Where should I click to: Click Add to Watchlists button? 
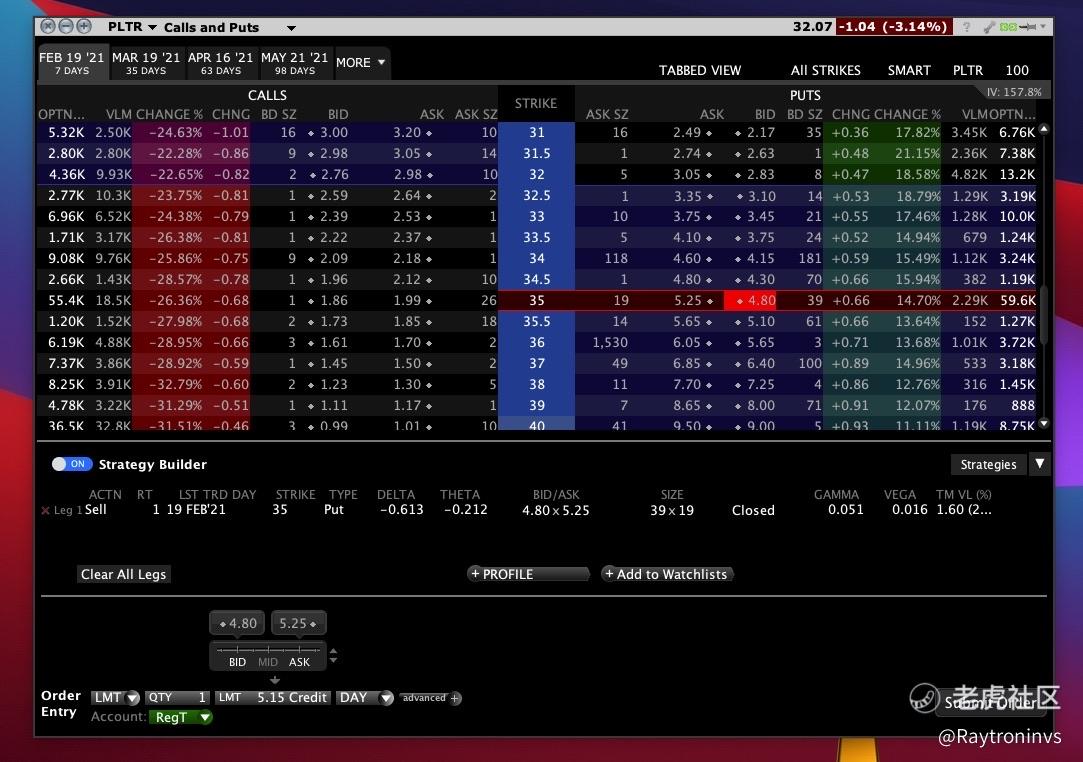pyautogui.click(x=667, y=574)
